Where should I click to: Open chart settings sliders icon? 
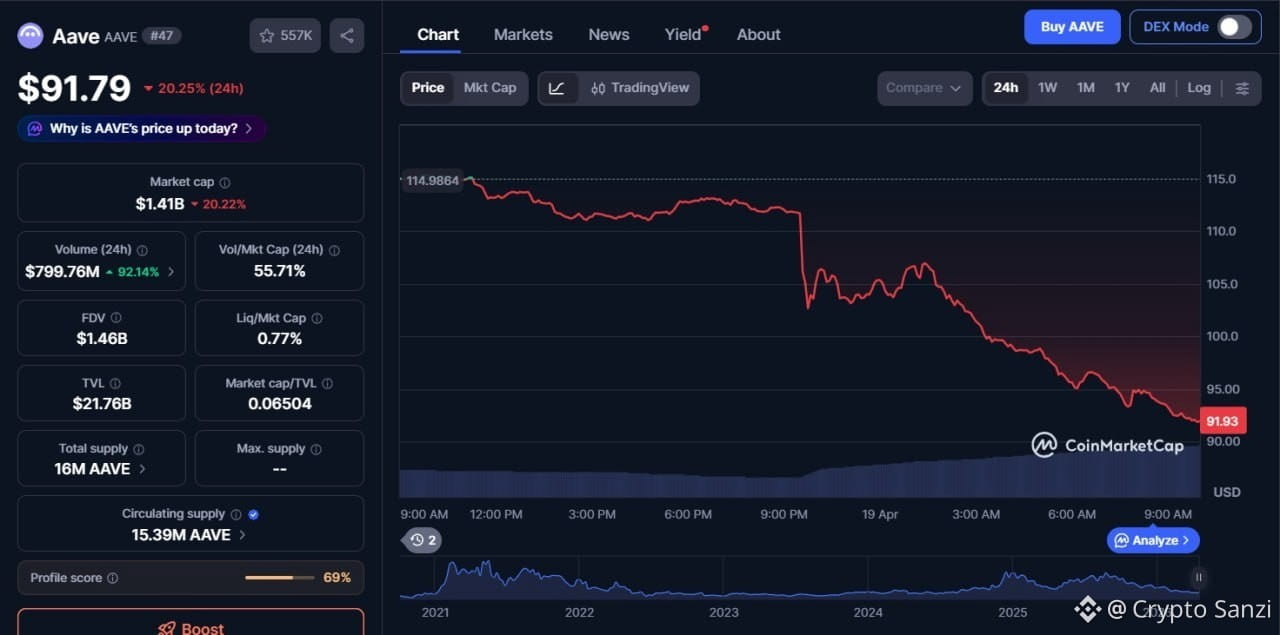pos(1242,88)
